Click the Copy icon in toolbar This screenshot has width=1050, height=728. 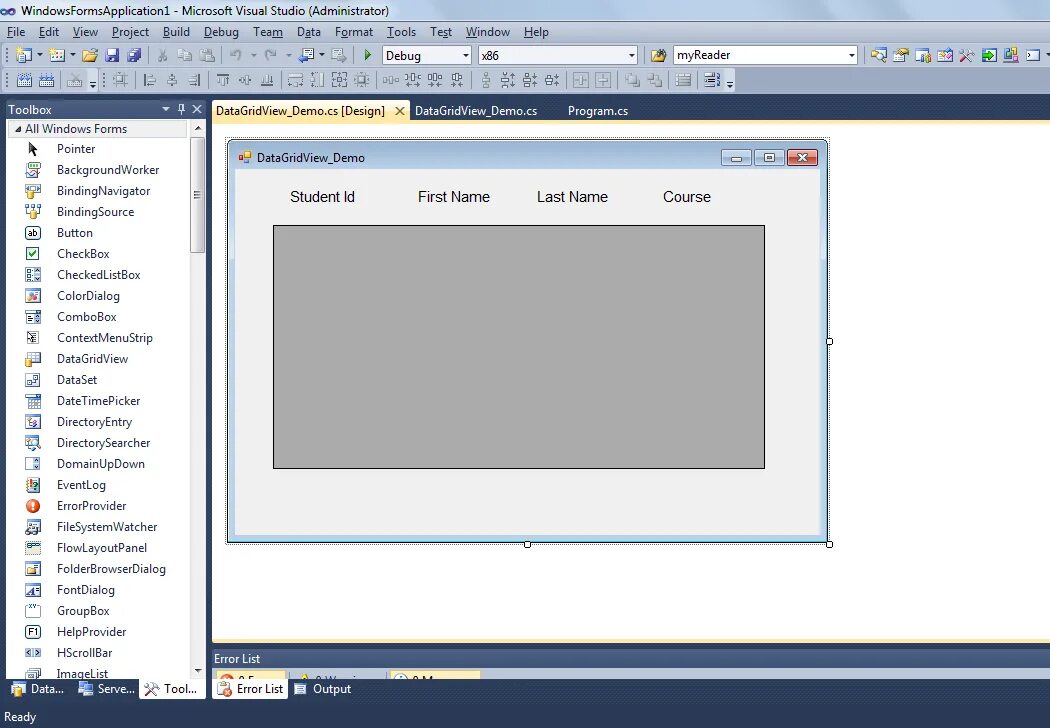point(184,56)
